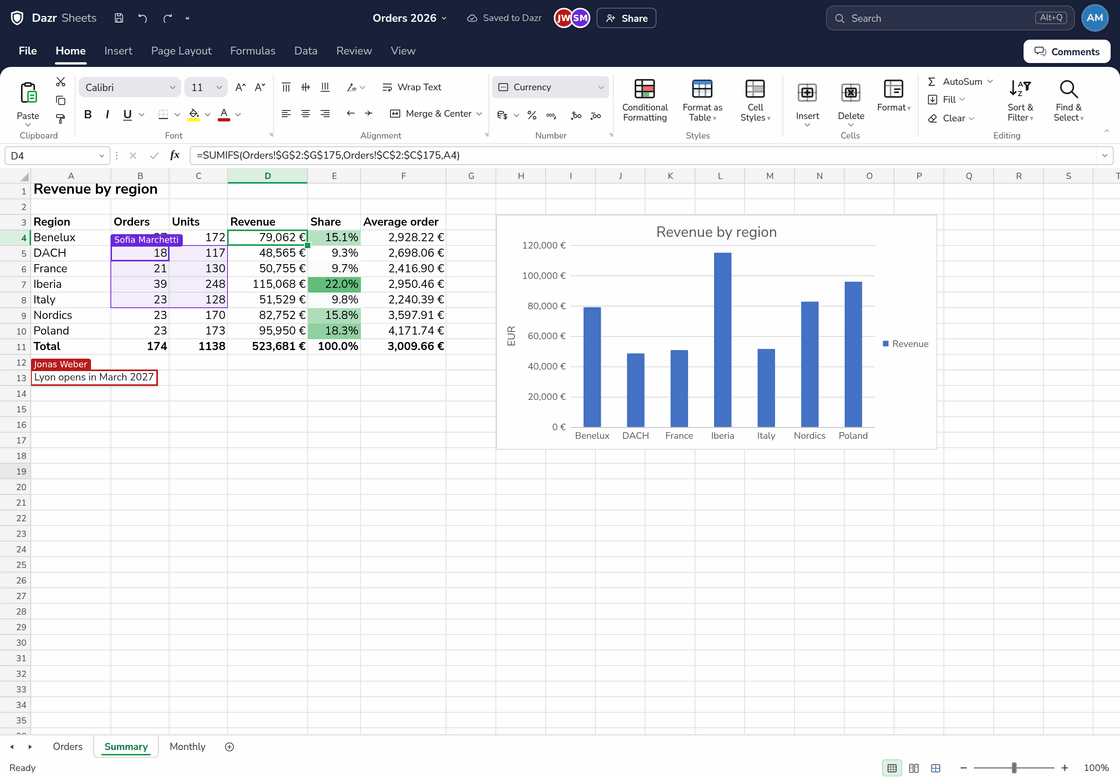
Task: Toggle Underline formatting
Action: click(127, 114)
